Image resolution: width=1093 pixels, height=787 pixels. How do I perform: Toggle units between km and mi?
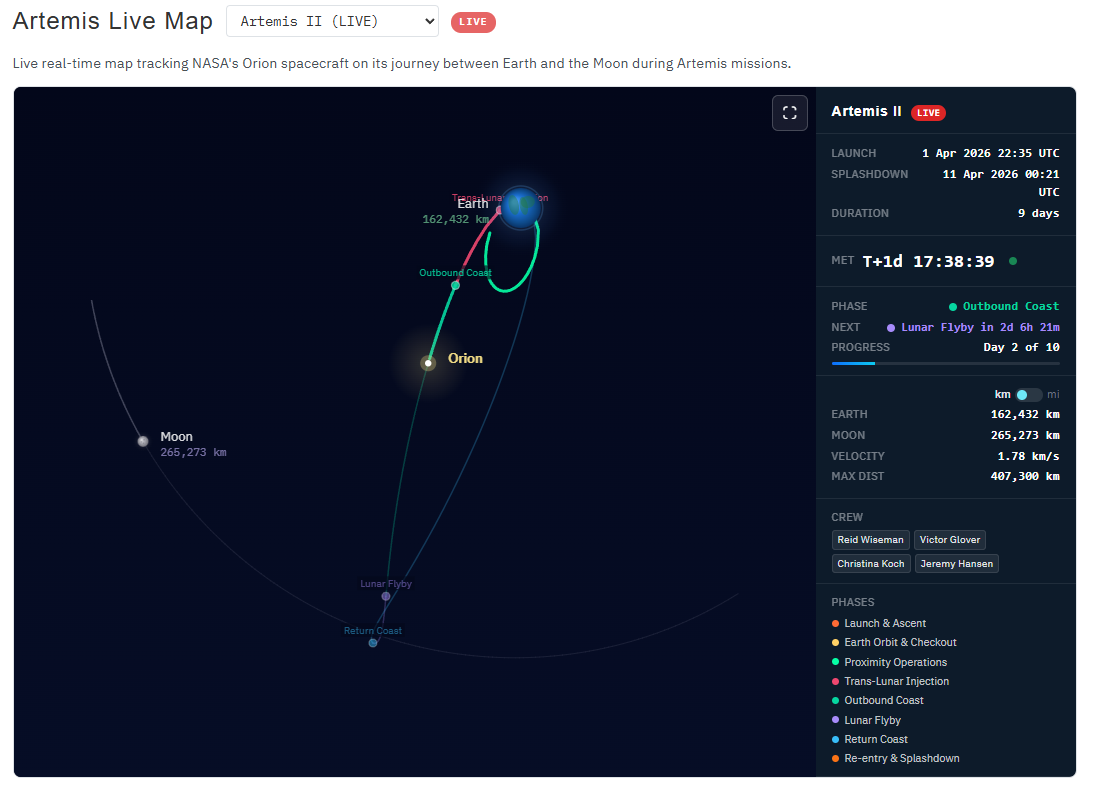(x=1028, y=395)
